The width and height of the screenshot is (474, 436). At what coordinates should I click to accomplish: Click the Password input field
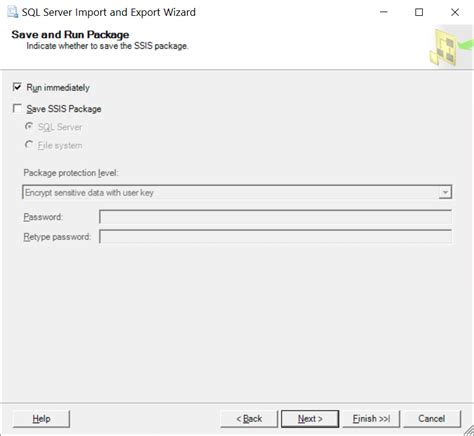pos(276,217)
